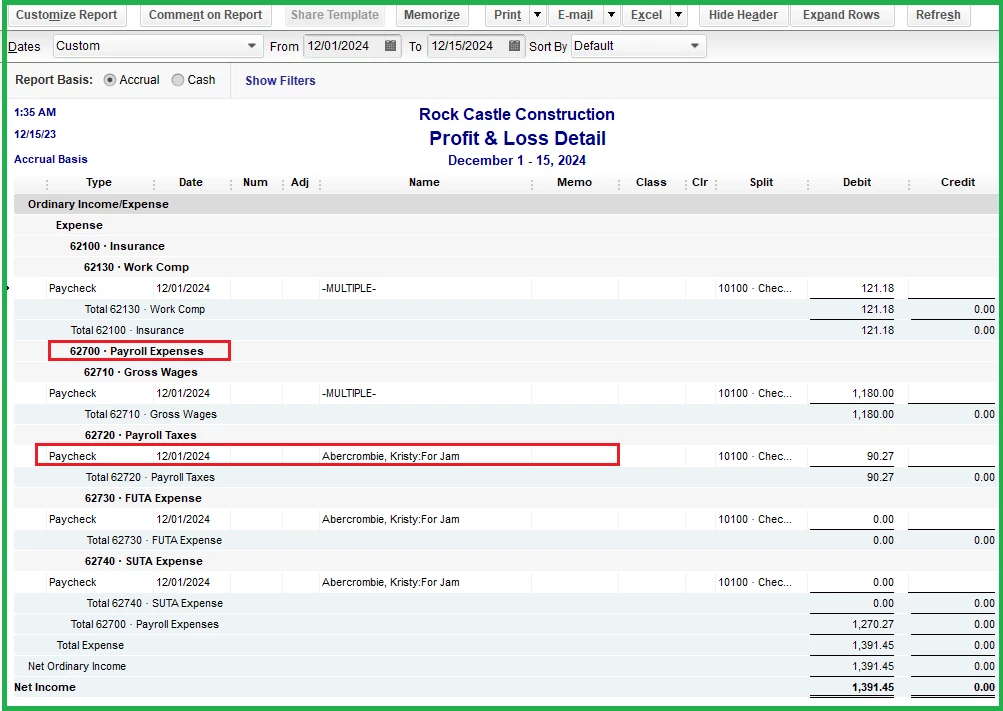This screenshot has width=1003, height=711.
Task: Click the Date column header
Action: pos(191,182)
